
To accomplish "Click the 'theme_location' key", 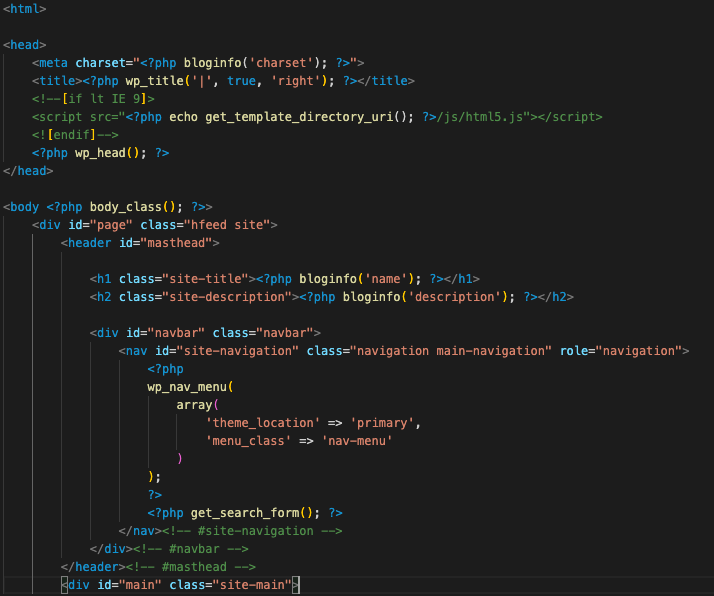I will click(x=263, y=423).
